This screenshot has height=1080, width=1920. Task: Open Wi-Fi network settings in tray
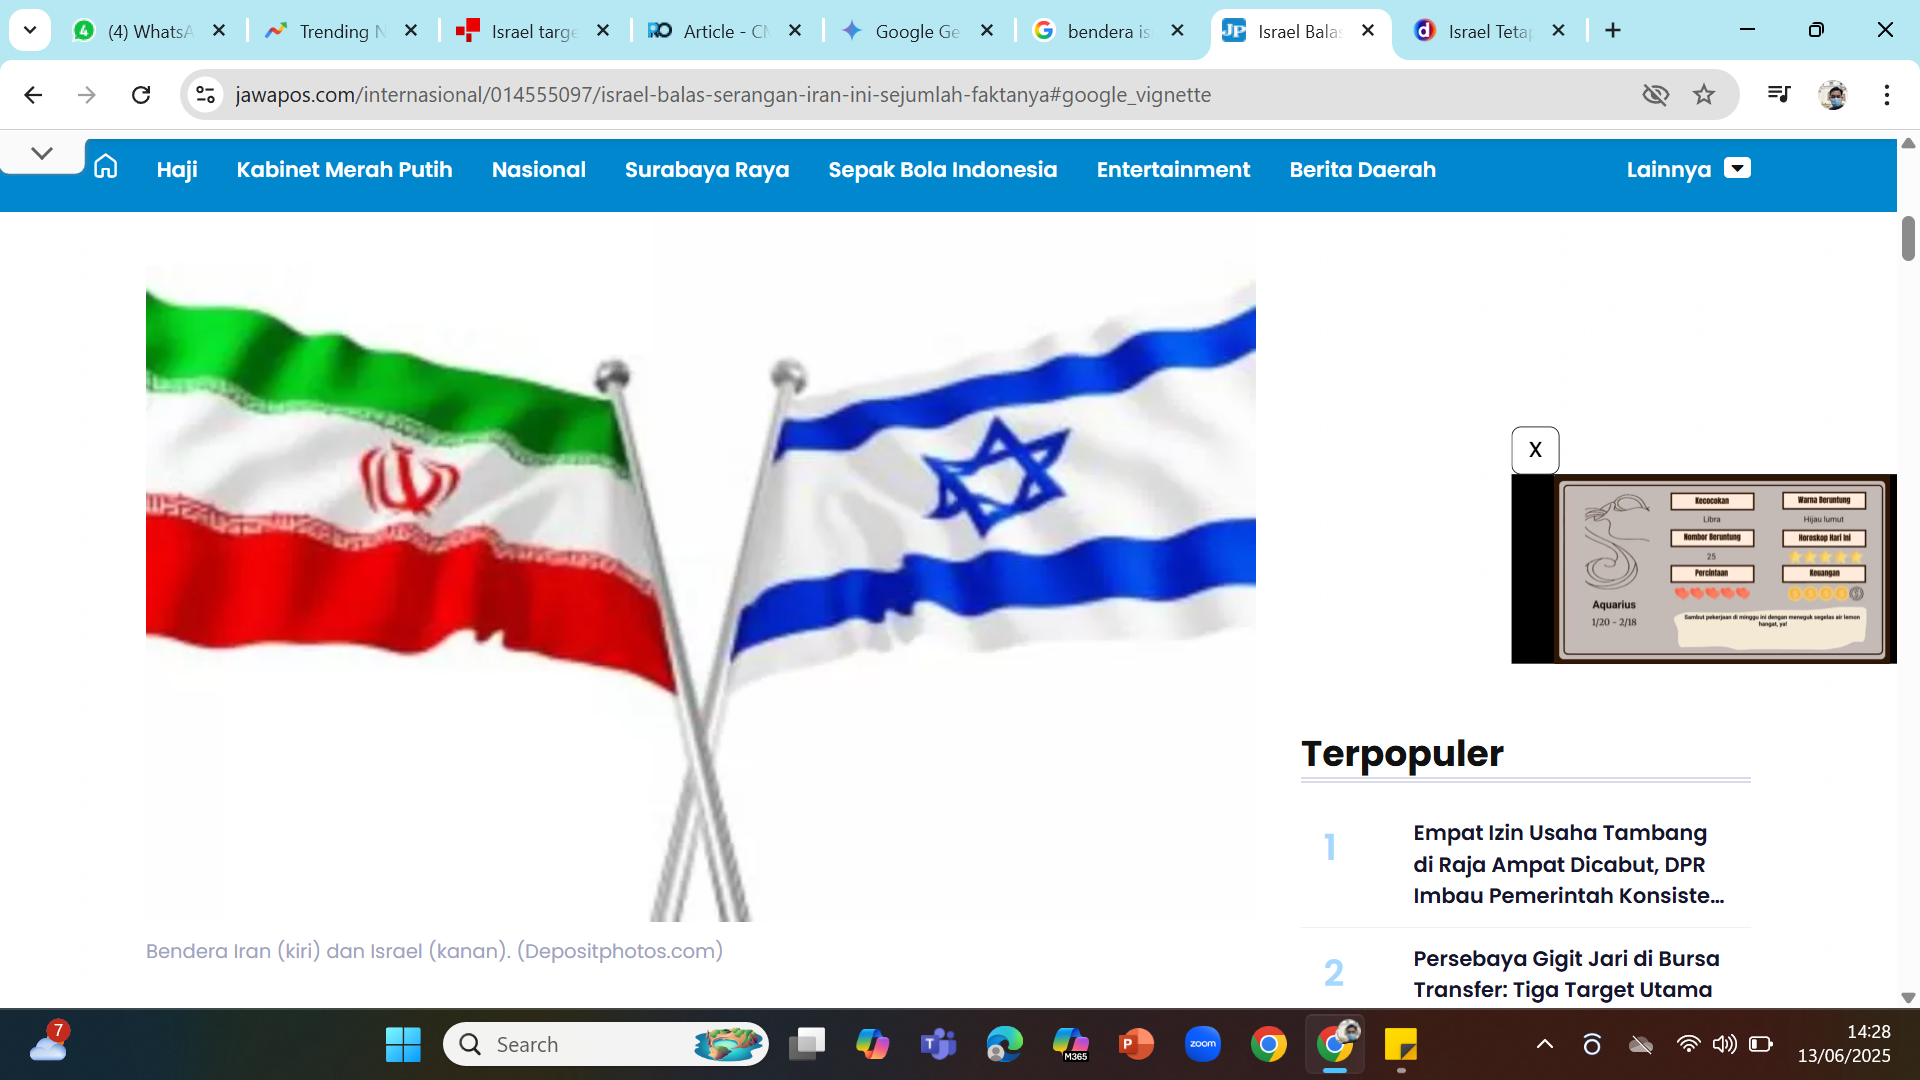pyautogui.click(x=1688, y=1045)
